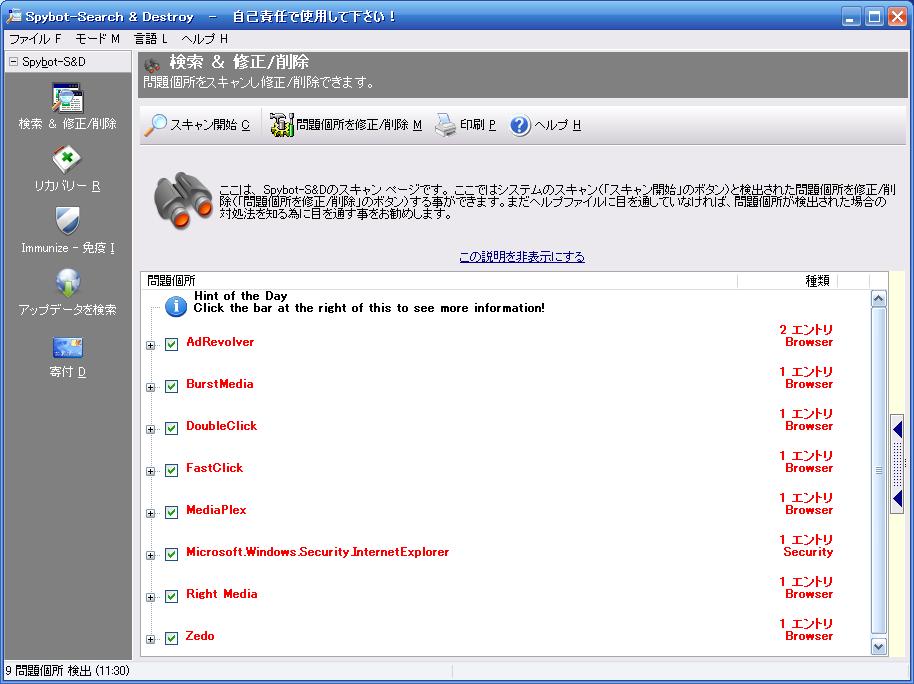914x684 pixels.
Task: Open the update search globe icon
Action: coord(68,283)
